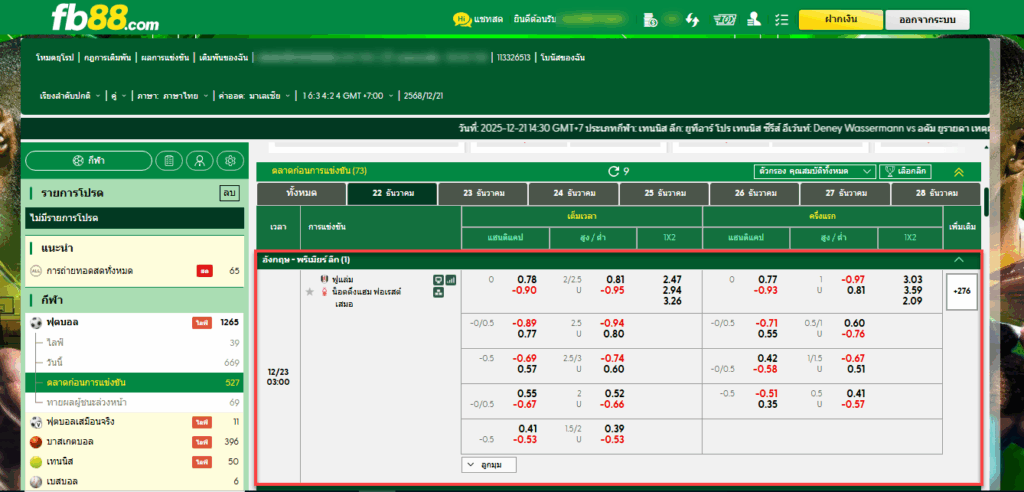Image resolution: width=1024 pixels, height=492 pixels.
Task: Open the คู่ dropdown in settings bar
Action: (x=119, y=95)
